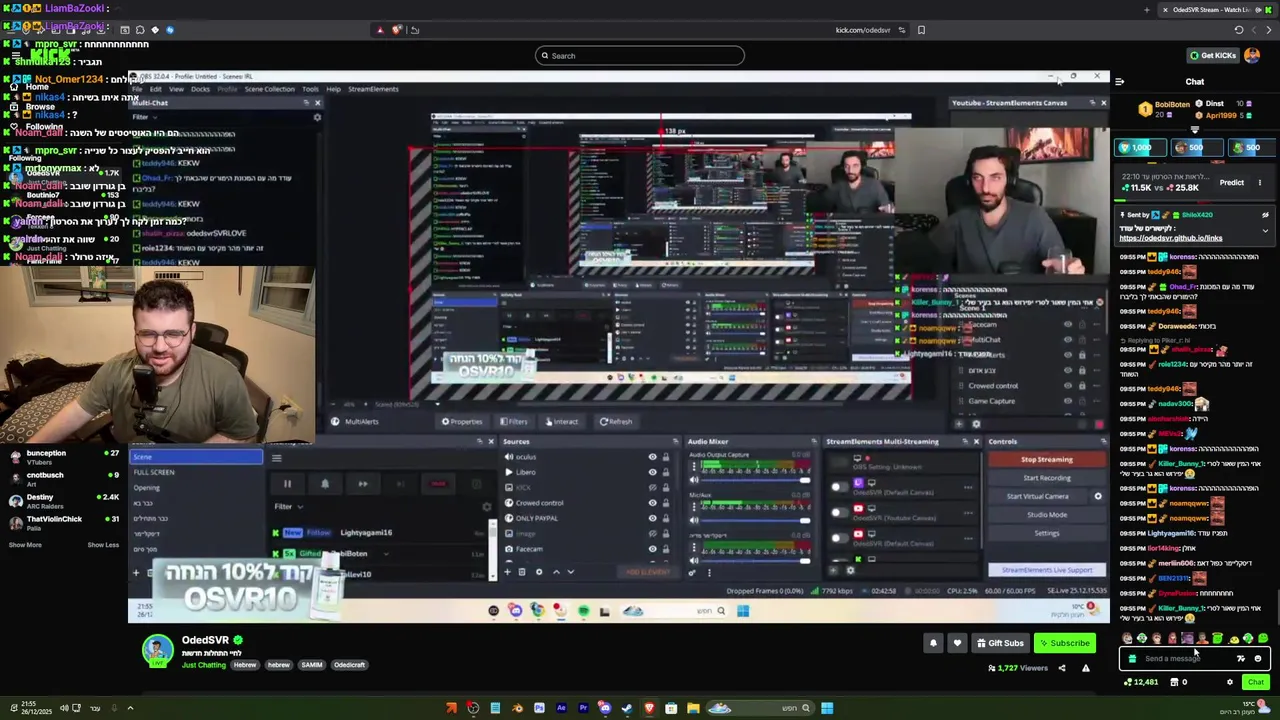Expand the pinned message chevron
Image resolution: width=1280 pixels, height=720 pixels.
coord(1265,231)
